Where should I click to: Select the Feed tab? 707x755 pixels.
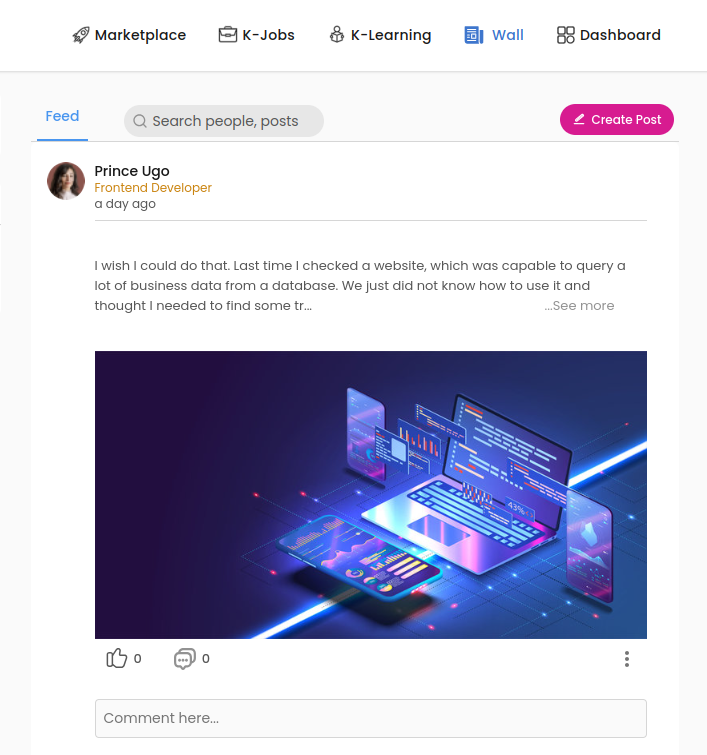[x=62, y=116]
